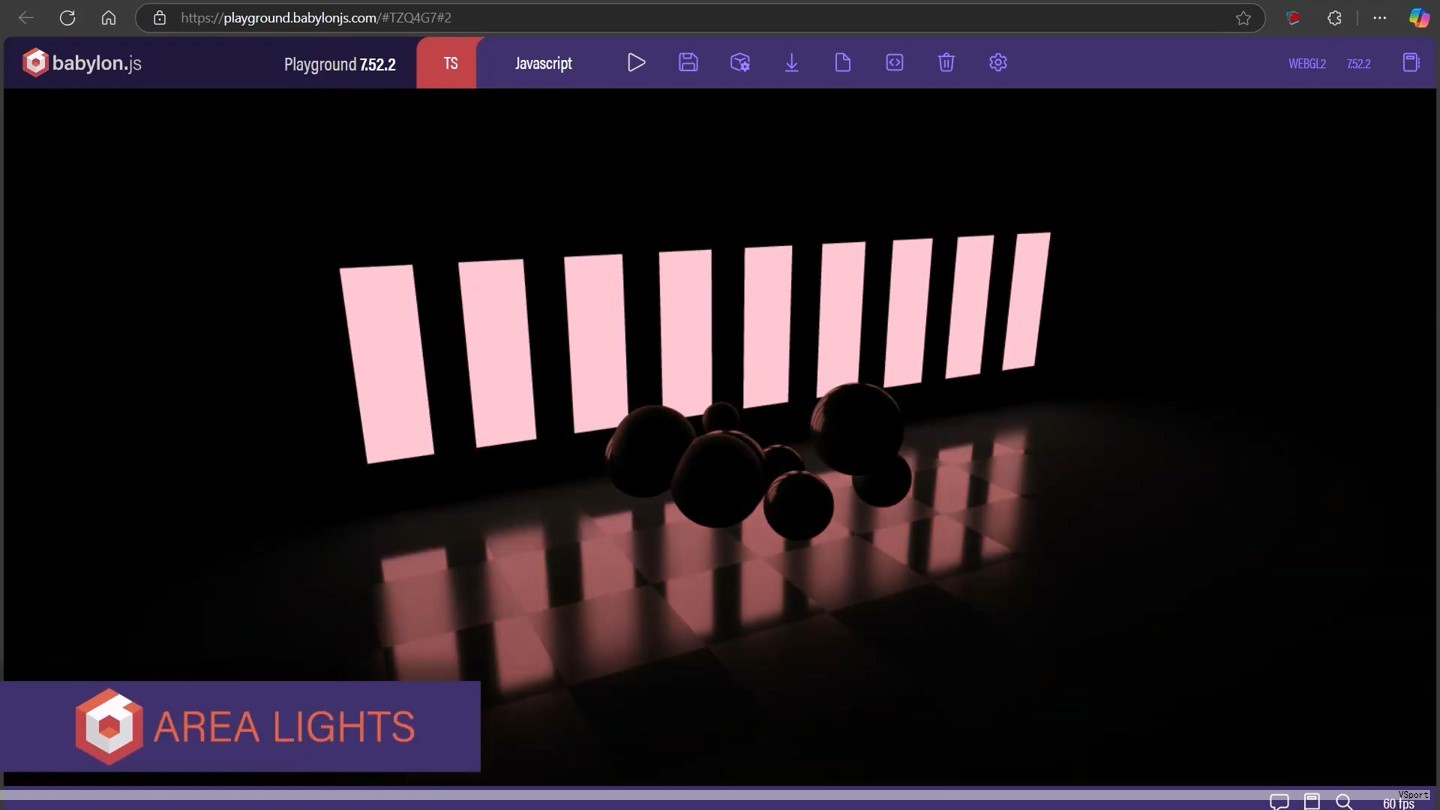Switch language to TS

pos(450,63)
